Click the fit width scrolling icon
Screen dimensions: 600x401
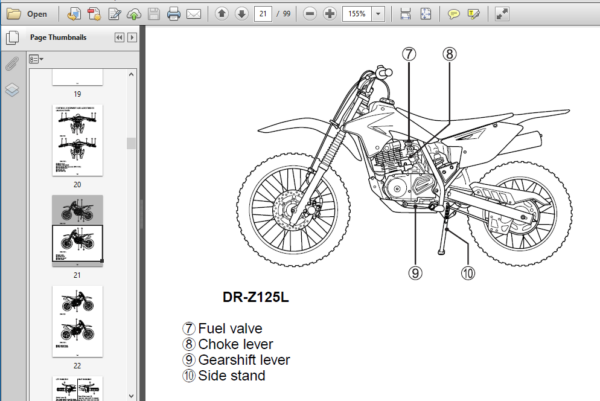click(x=406, y=14)
